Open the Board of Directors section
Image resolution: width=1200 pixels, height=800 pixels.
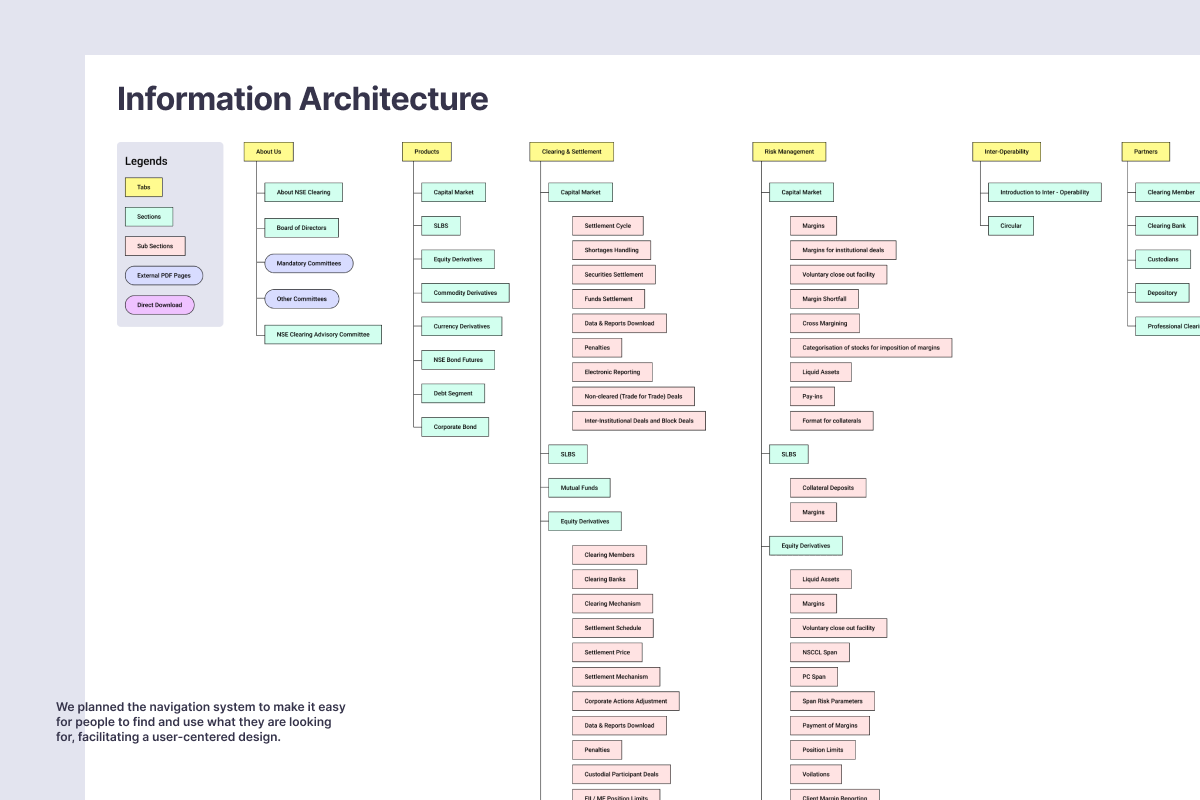[301, 228]
